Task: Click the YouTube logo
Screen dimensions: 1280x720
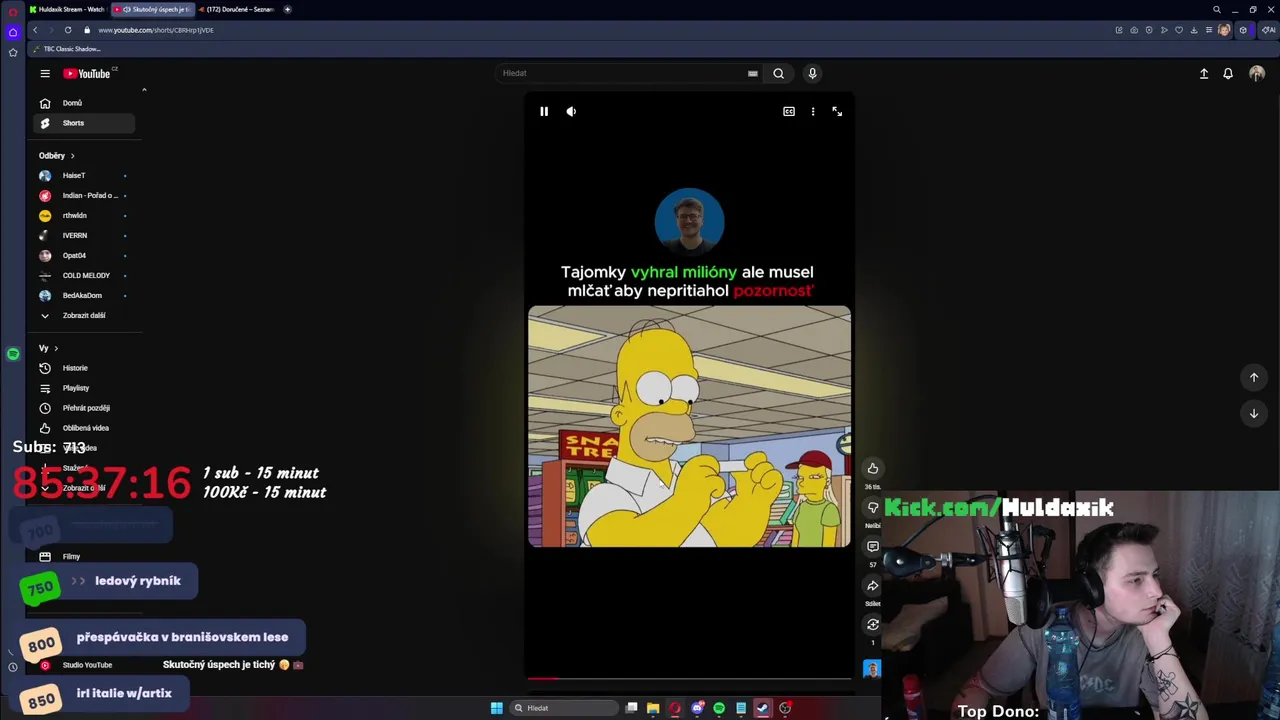Action: point(88,73)
